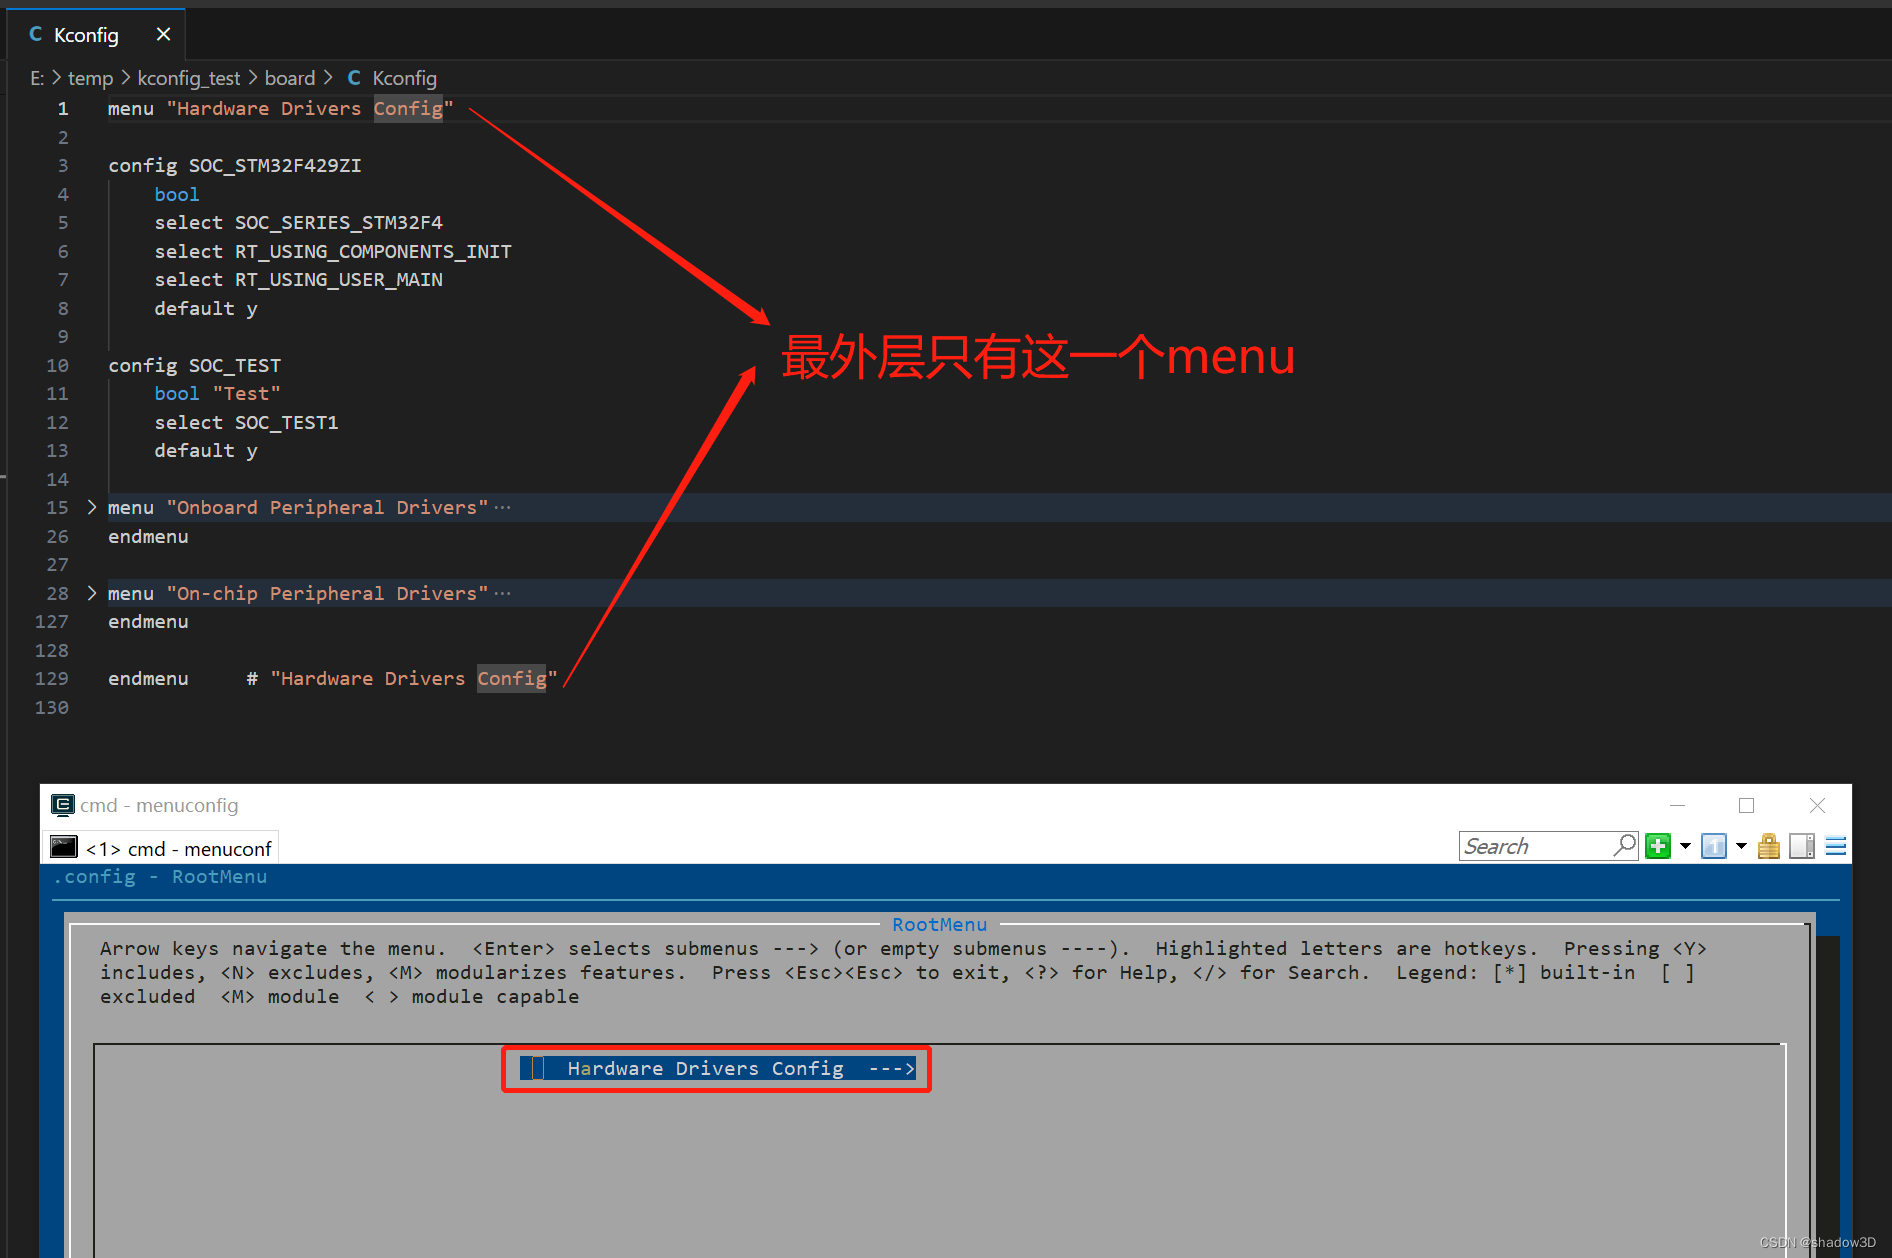The height and width of the screenshot is (1258, 1892).
Task: Open ConEmu system menu via hamburger icon
Action: pyautogui.click(x=1836, y=846)
